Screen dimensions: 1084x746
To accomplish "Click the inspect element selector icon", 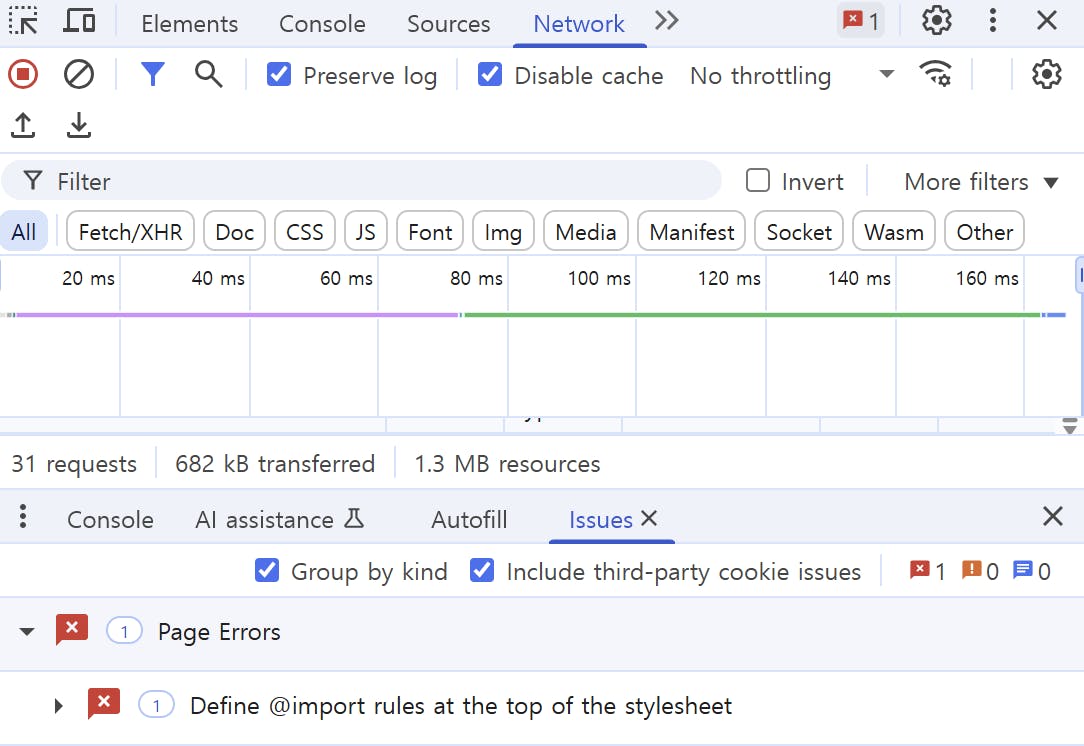I will [23, 21].
